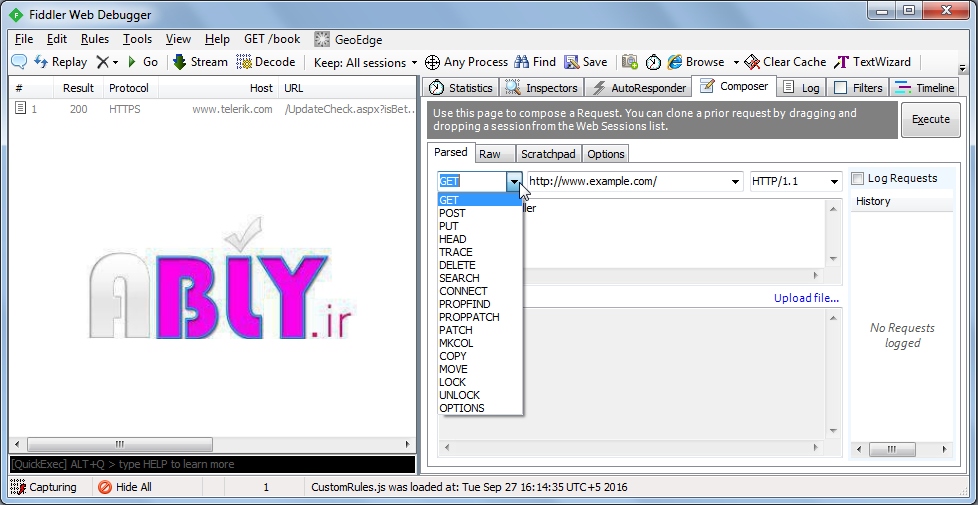Click the Remove sessions X icon
The height and width of the screenshot is (505, 978).
pos(103,62)
